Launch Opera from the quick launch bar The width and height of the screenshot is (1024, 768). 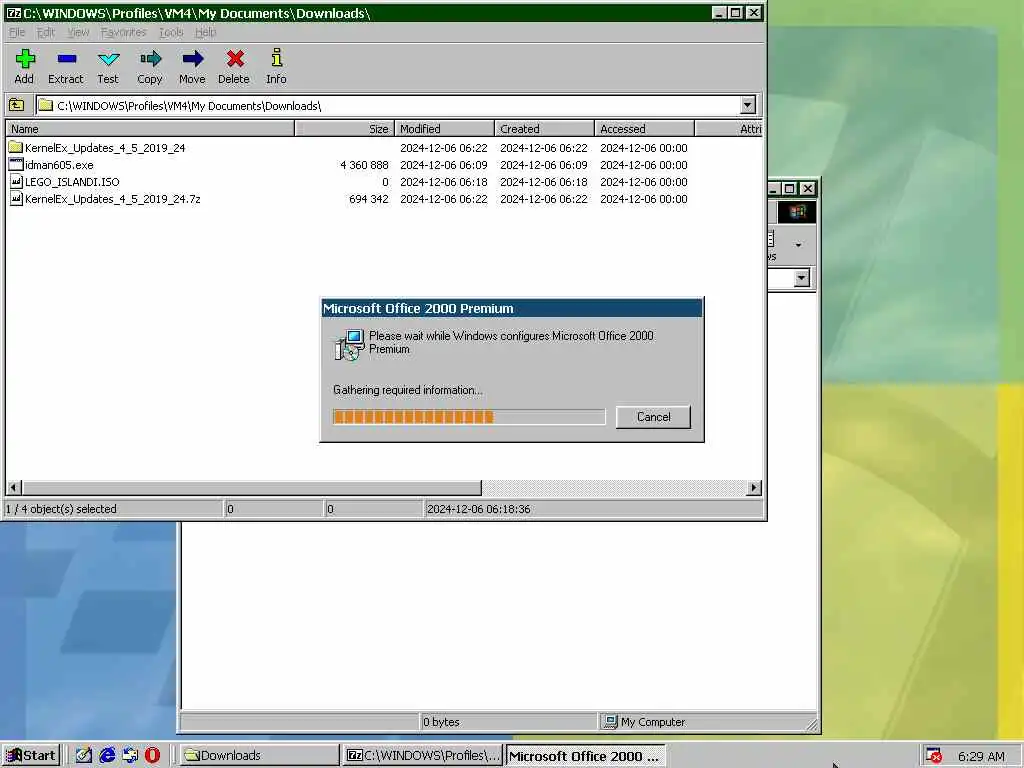tap(152, 755)
